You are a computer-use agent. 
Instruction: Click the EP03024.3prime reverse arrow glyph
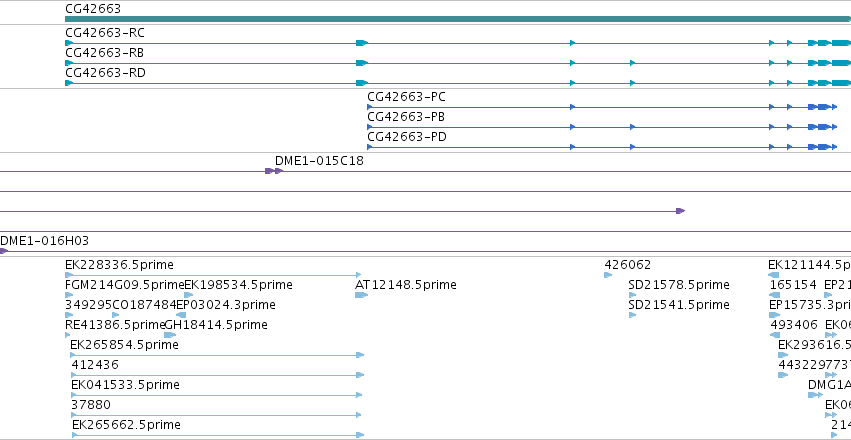[x=181, y=315]
